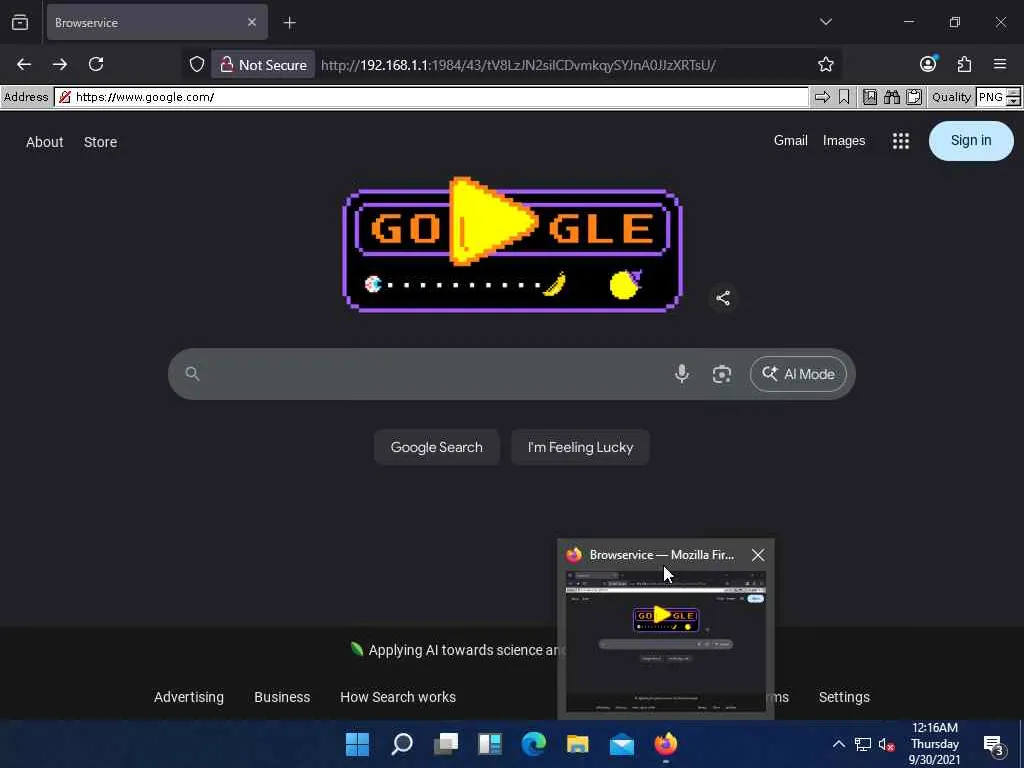Open the Settings footer link
Screen dimensions: 1024x768
(844, 697)
